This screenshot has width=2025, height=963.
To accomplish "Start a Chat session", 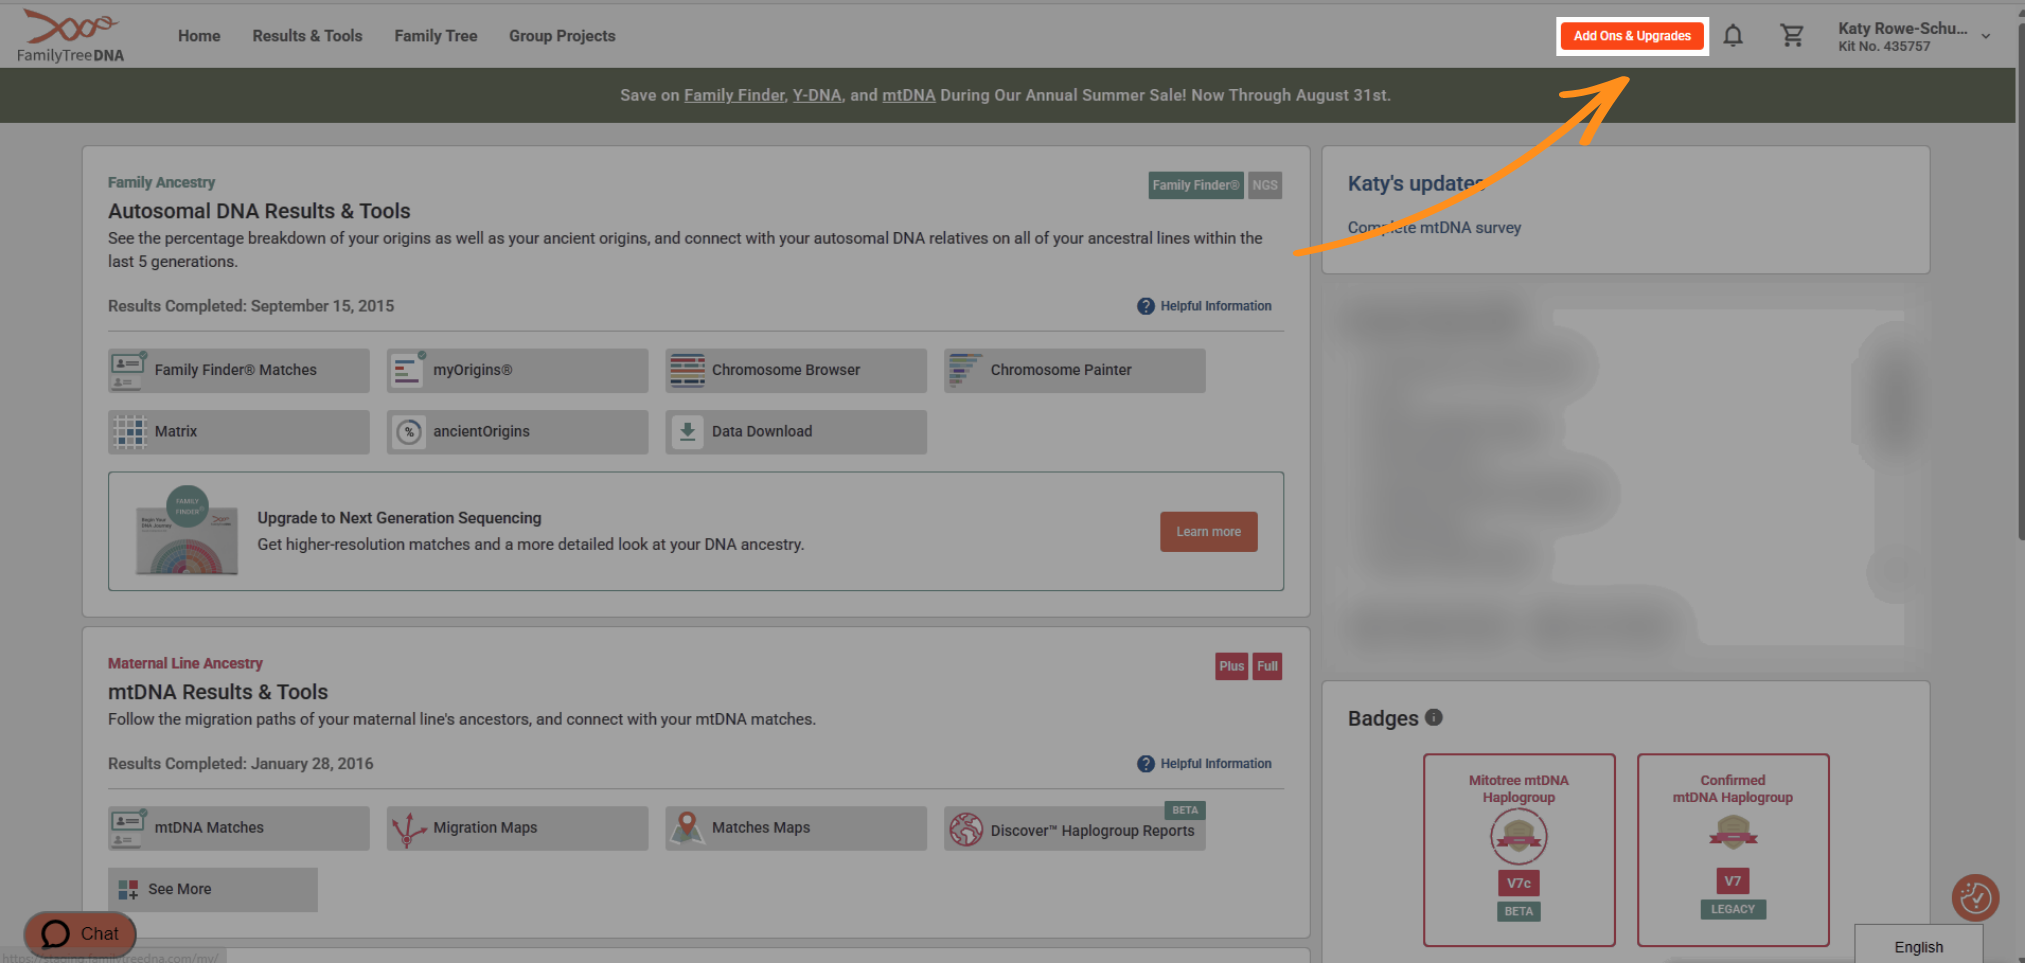I will coord(80,934).
